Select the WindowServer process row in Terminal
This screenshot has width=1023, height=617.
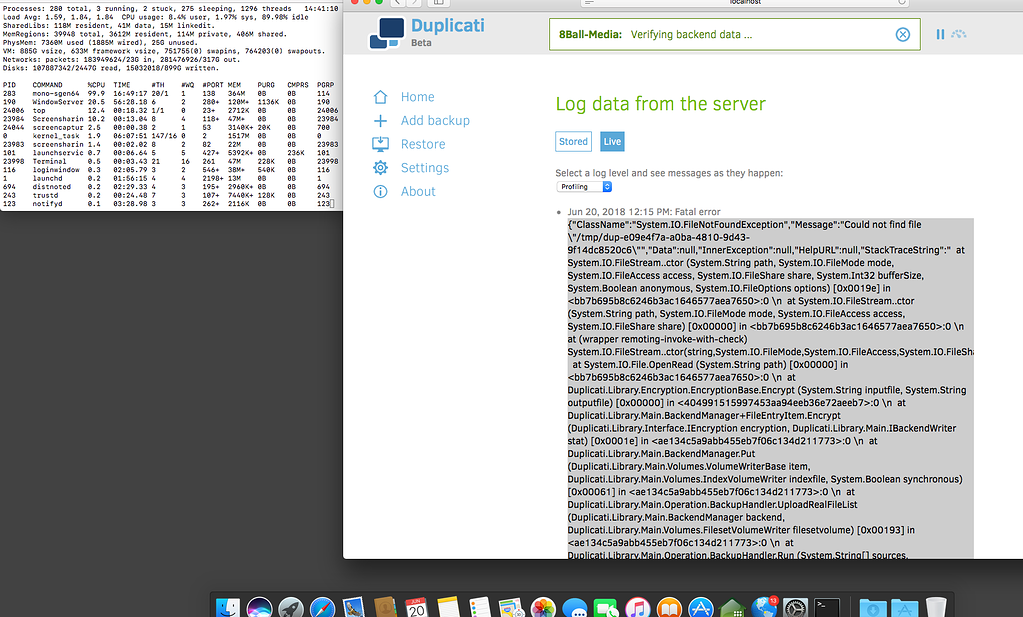(x=170, y=102)
